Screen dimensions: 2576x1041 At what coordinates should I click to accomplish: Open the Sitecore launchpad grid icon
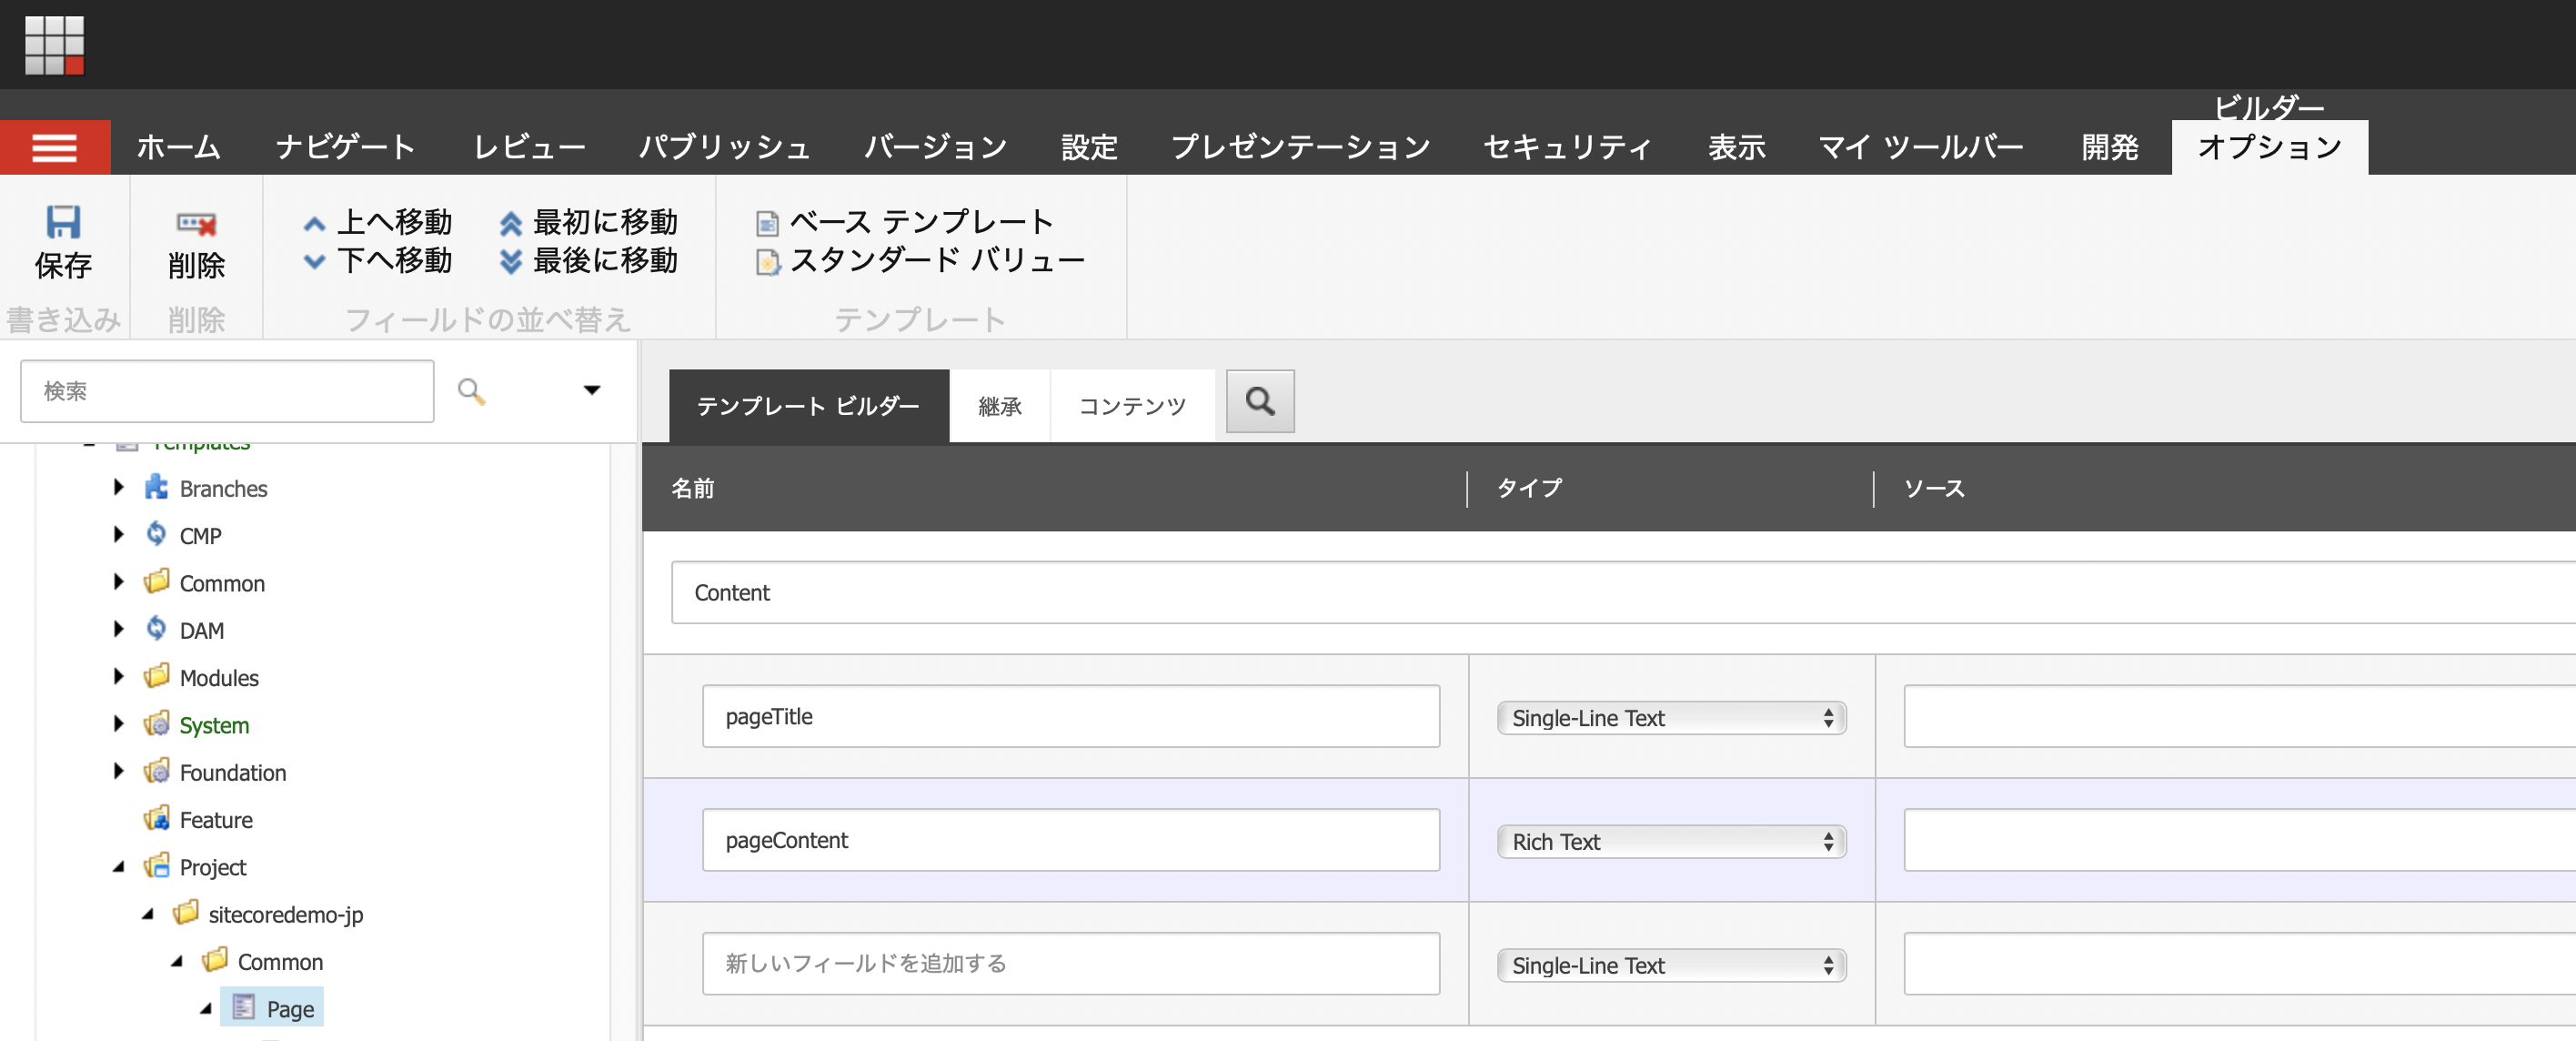point(54,45)
